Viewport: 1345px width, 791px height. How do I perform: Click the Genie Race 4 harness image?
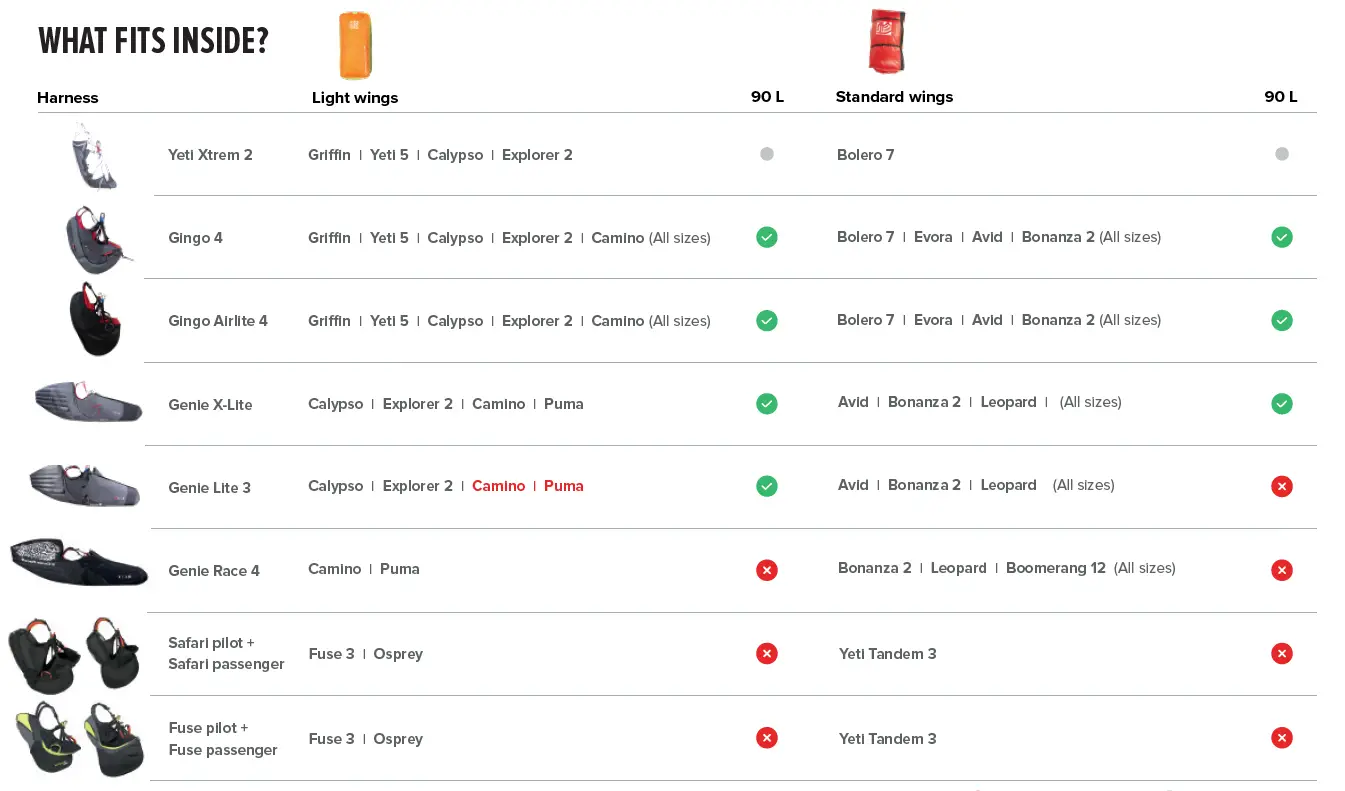[78, 563]
